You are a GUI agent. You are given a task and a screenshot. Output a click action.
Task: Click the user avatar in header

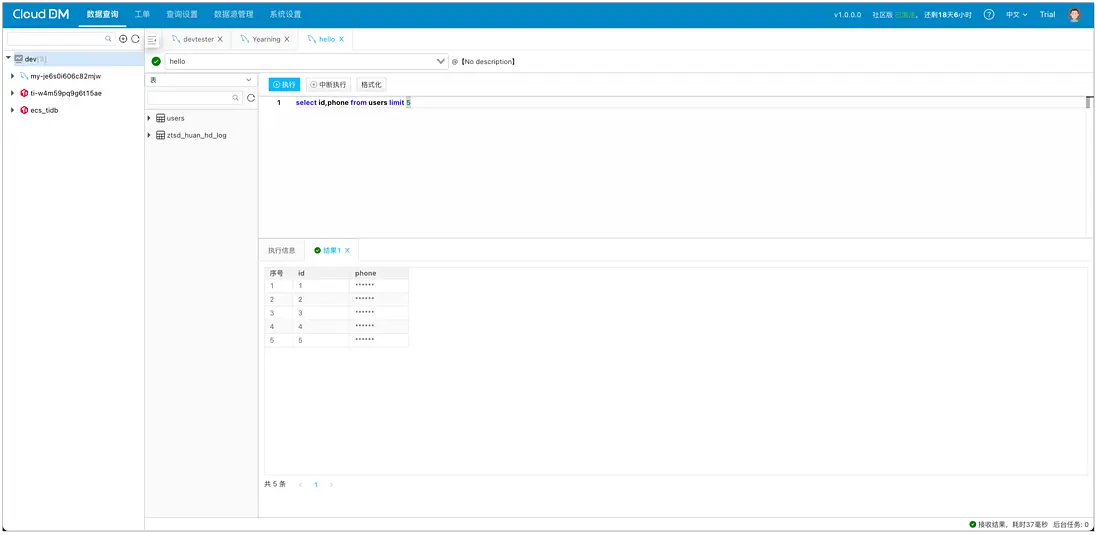click(x=1074, y=15)
